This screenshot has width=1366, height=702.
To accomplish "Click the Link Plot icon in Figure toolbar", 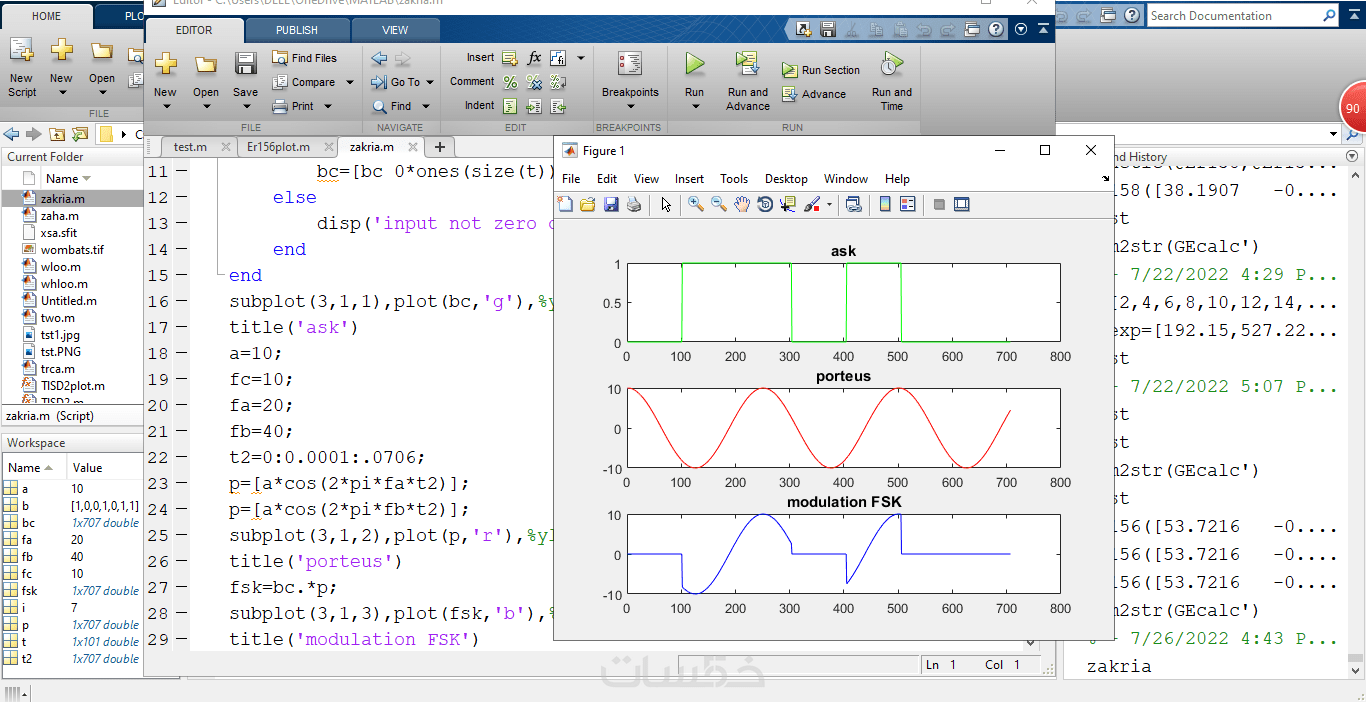I will (x=853, y=205).
